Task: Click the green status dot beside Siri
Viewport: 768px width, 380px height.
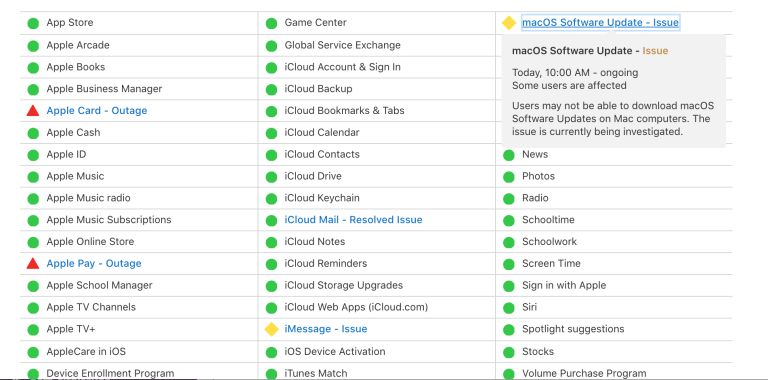Action: point(509,308)
